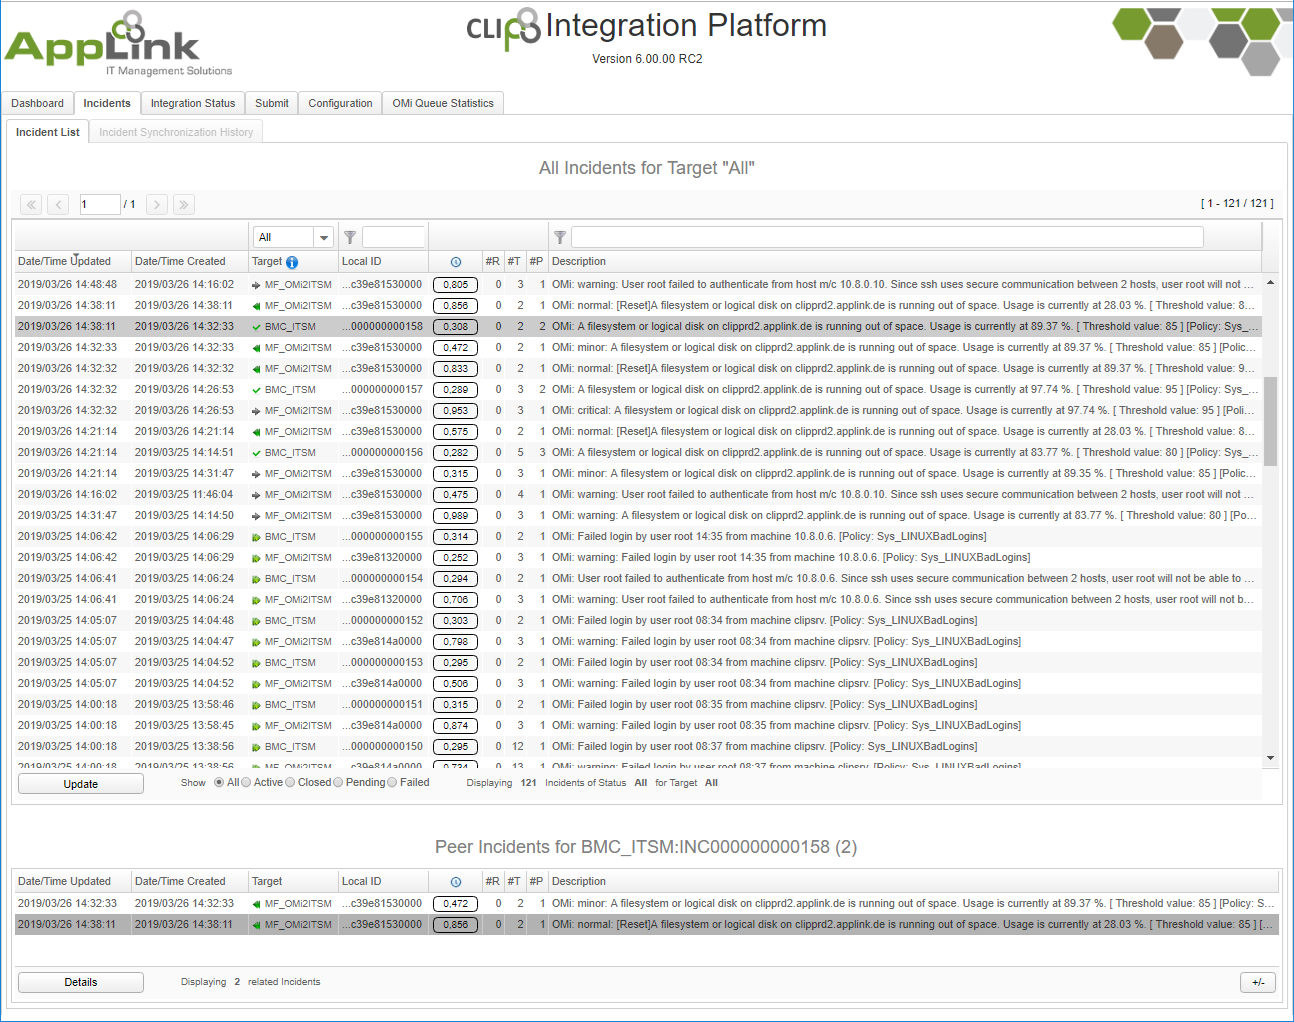
Task: Click arrow icon on critical filesystem row
Action: point(257,411)
